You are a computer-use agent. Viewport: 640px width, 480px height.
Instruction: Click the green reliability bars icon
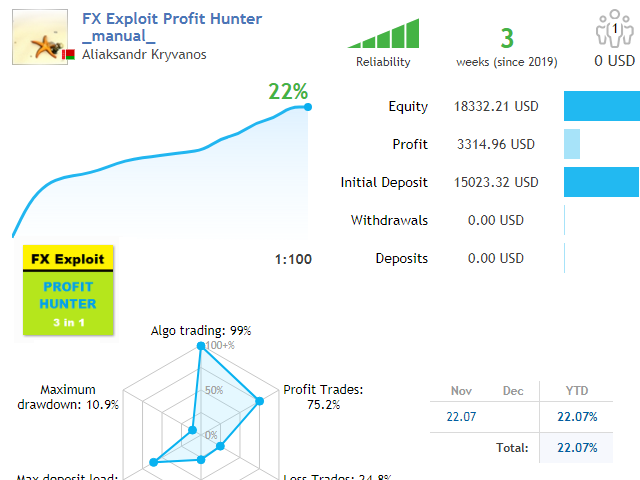[383, 33]
